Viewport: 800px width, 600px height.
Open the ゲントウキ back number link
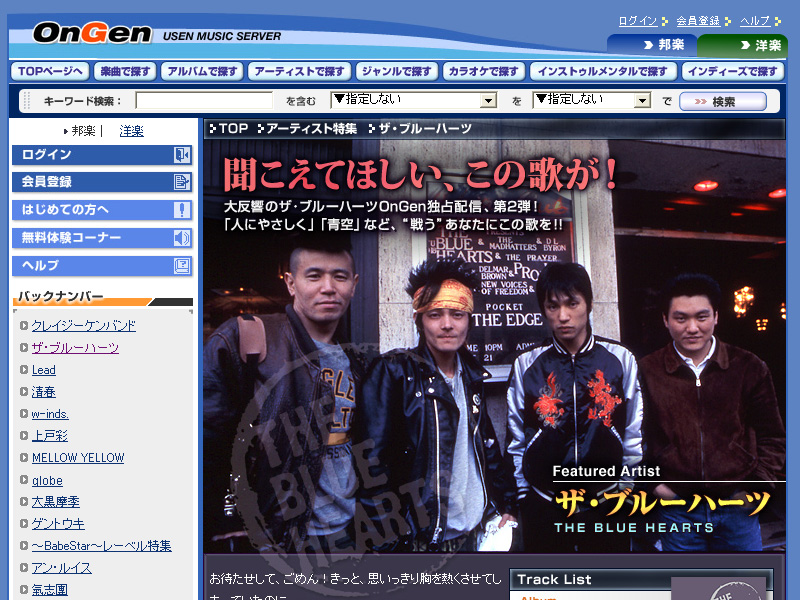(x=58, y=523)
